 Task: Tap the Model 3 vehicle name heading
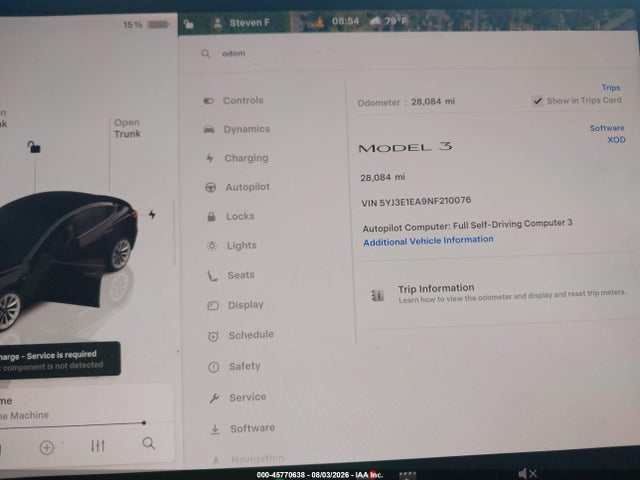[x=405, y=147]
